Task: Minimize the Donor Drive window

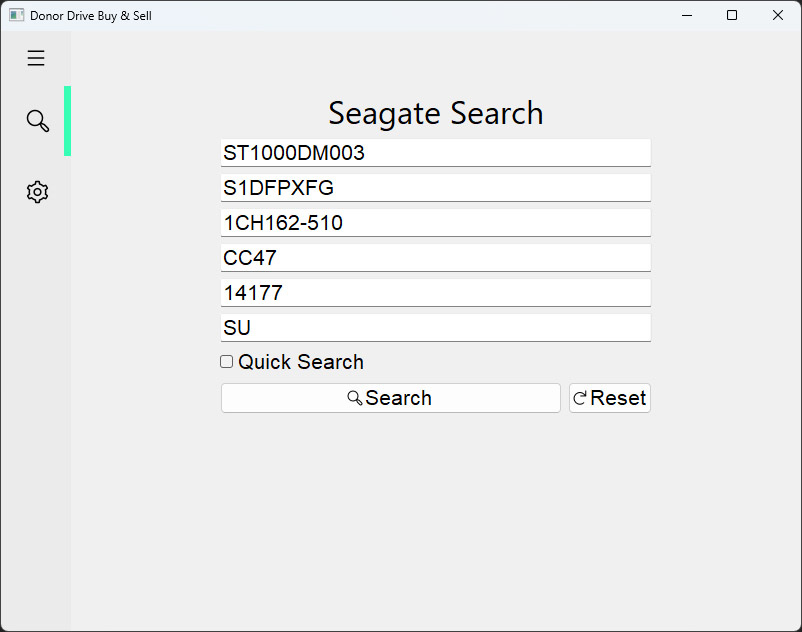Action: (x=687, y=15)
